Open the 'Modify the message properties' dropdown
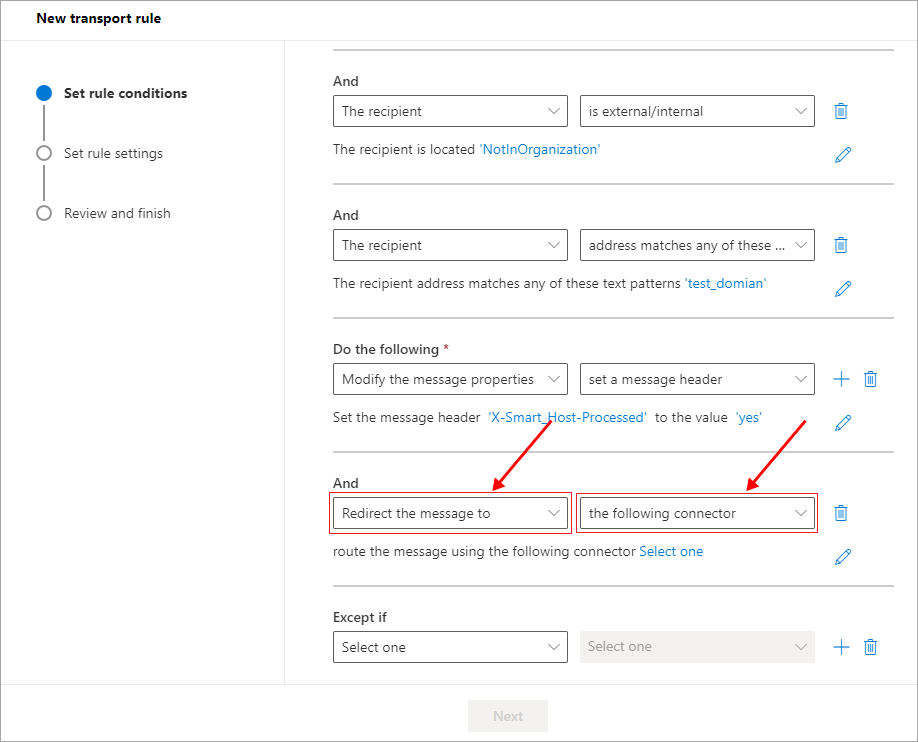Image resolution: width=918 pixels, height=742 pixels. (x=450, y=379)
